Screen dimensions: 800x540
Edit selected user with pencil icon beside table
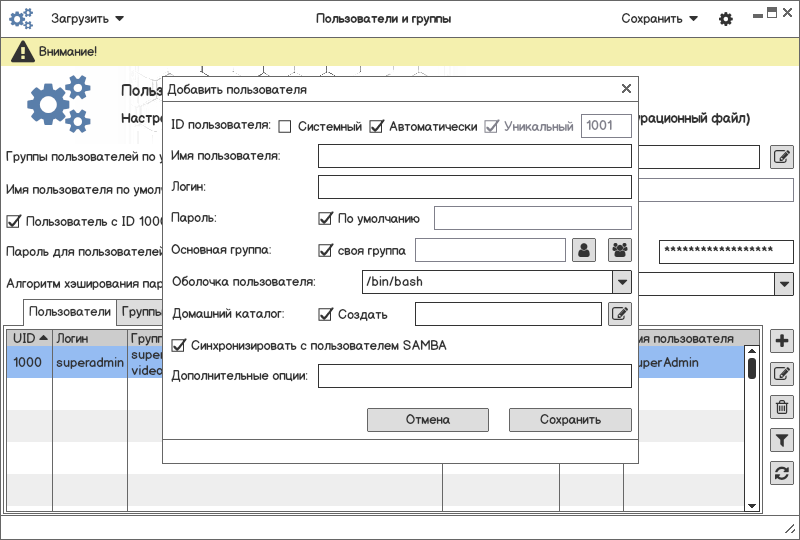[782, 374]
